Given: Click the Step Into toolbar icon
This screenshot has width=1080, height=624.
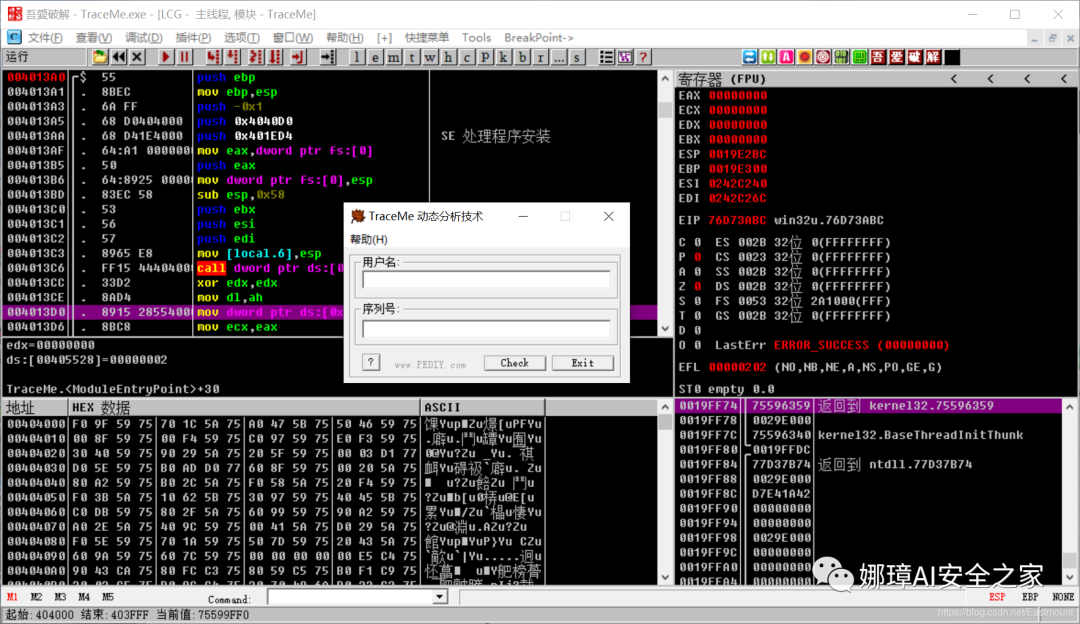Looking at the screenshot, I should coord(214,57).
